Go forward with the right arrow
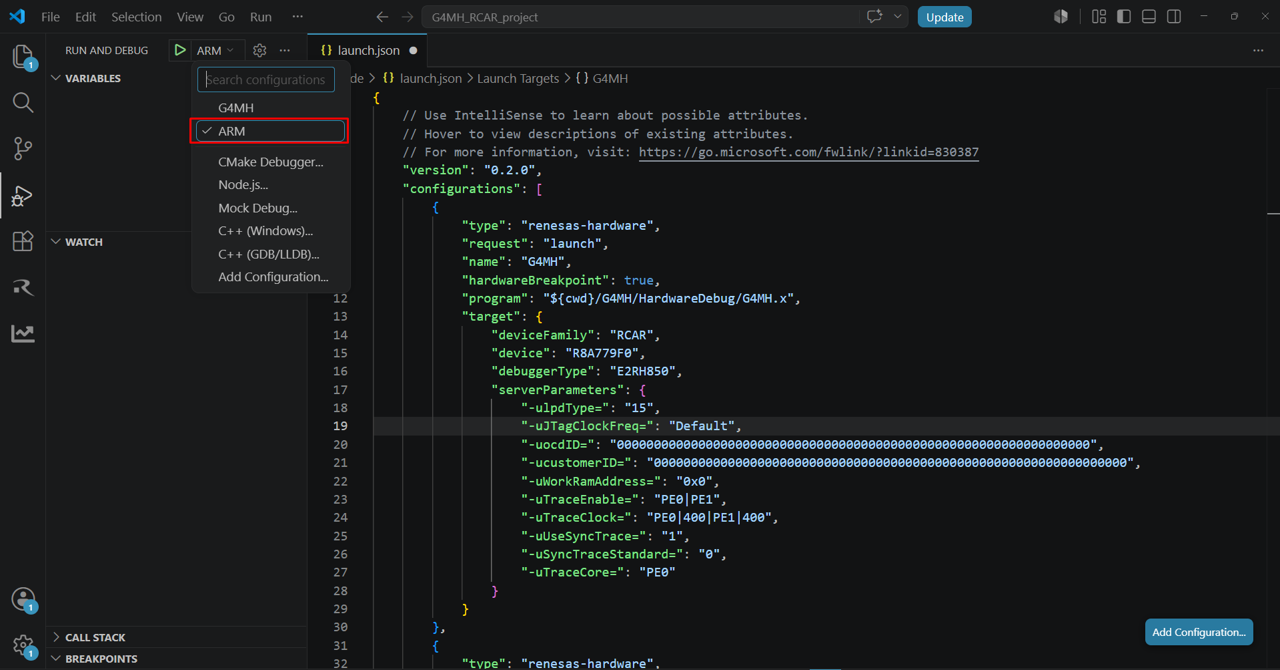 click(407, 17)
